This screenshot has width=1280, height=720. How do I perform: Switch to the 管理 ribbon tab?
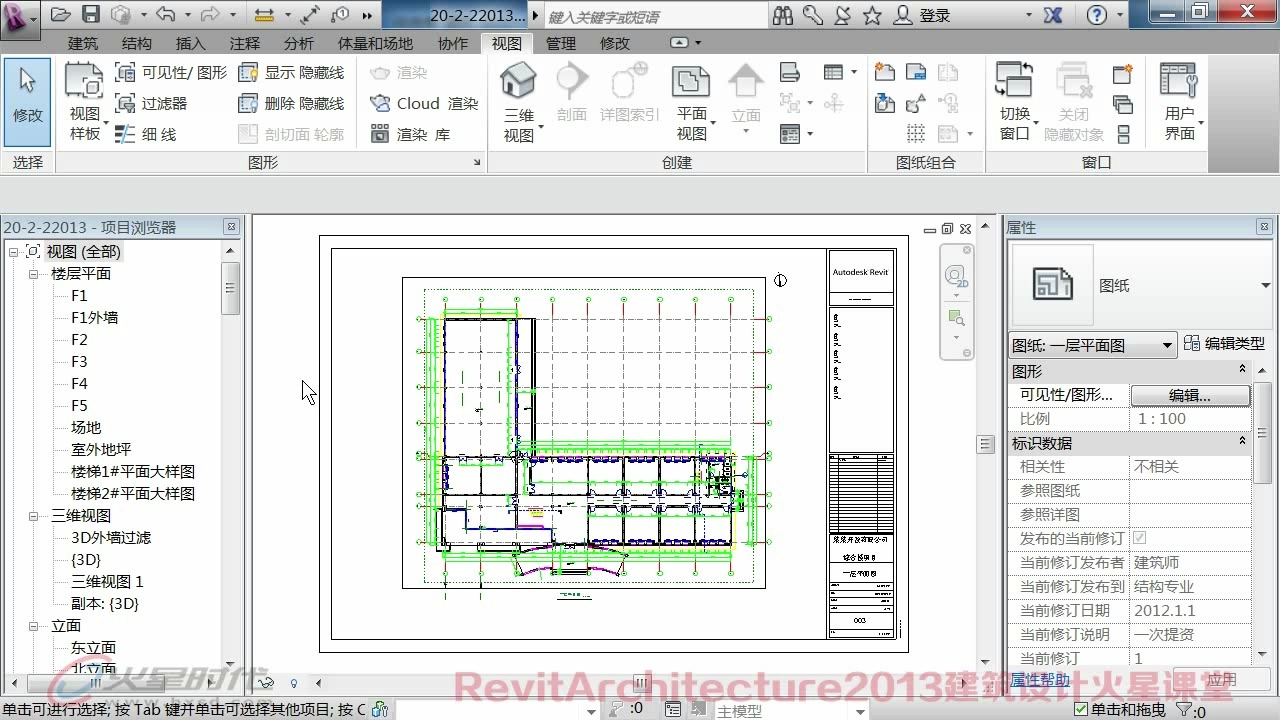(x=561, y=44)
